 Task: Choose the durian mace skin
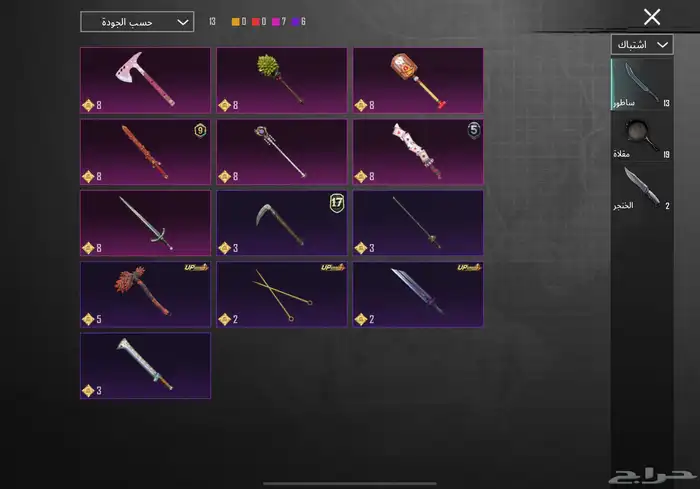tap(282, 80)
